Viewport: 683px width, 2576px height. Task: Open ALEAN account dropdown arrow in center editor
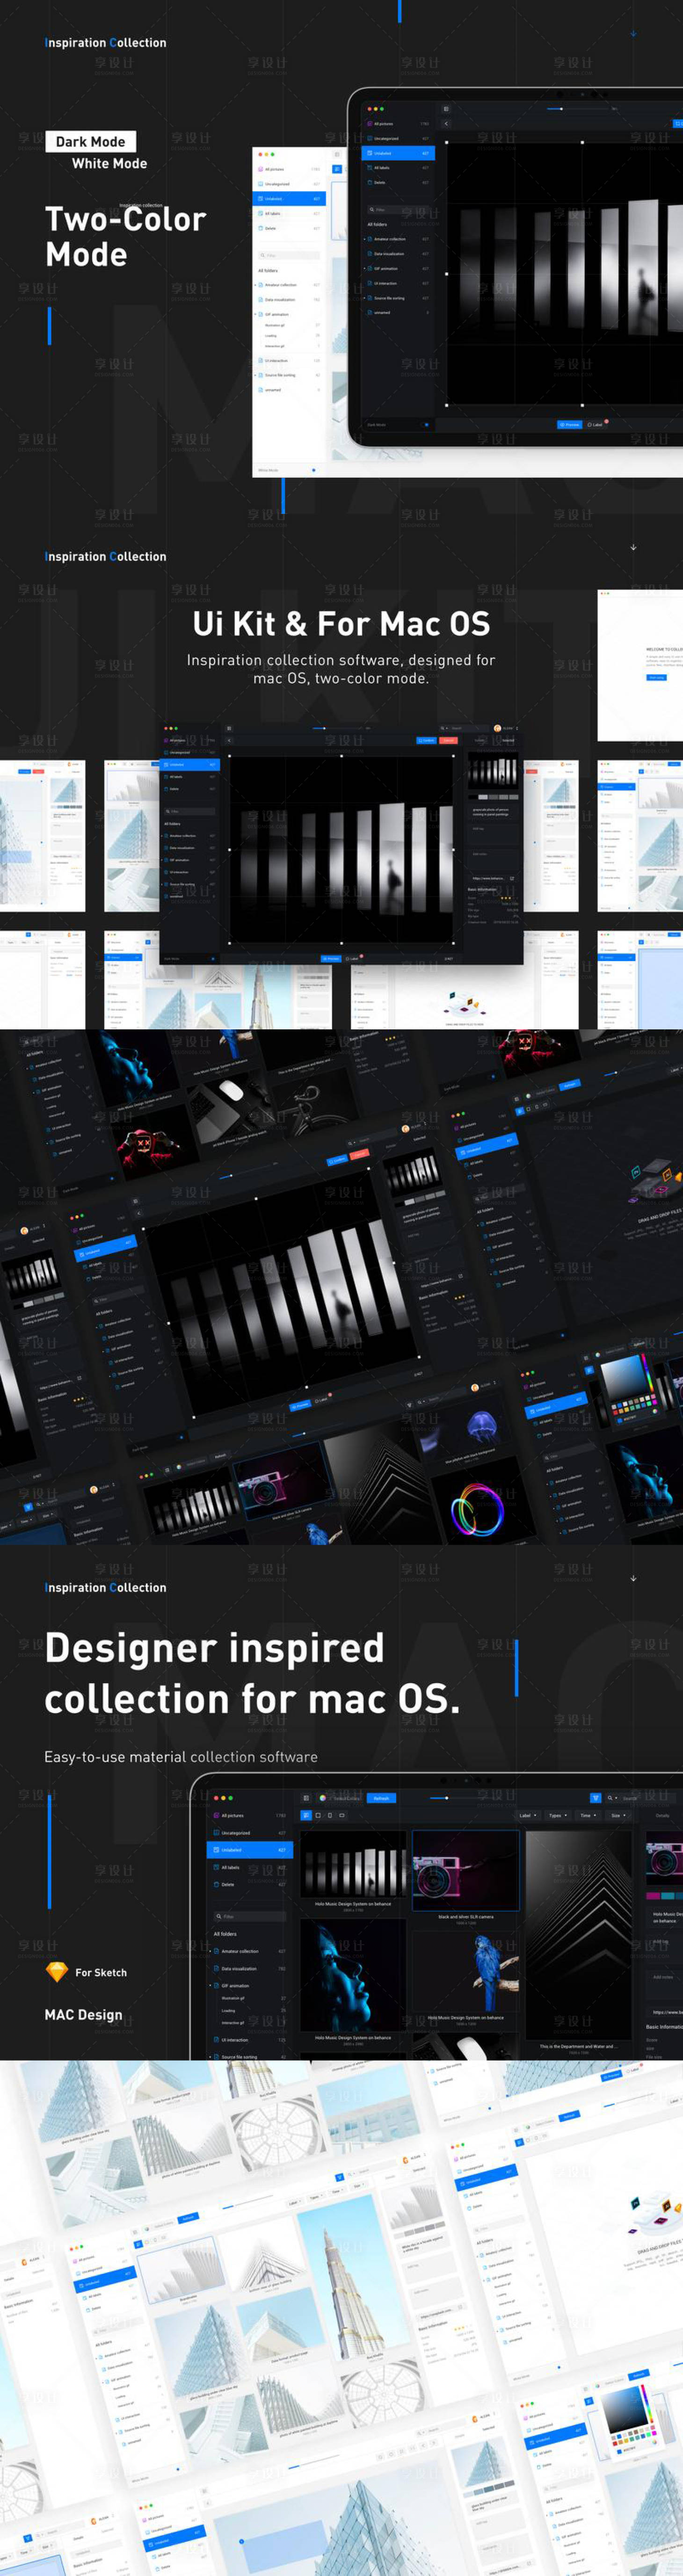[x=517, y=729]
